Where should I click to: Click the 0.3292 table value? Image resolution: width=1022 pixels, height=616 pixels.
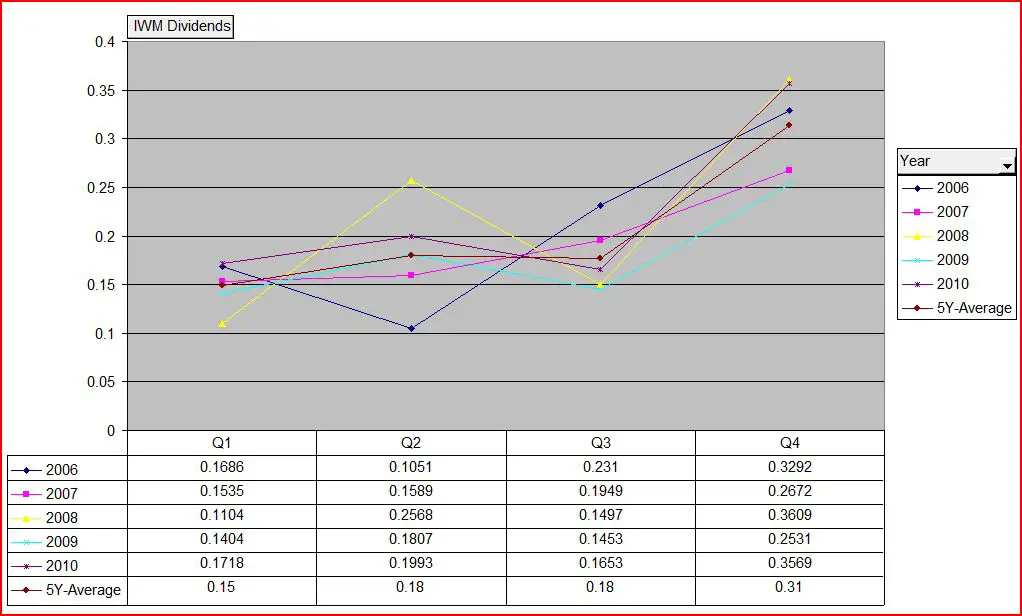[x=789, y=467]
